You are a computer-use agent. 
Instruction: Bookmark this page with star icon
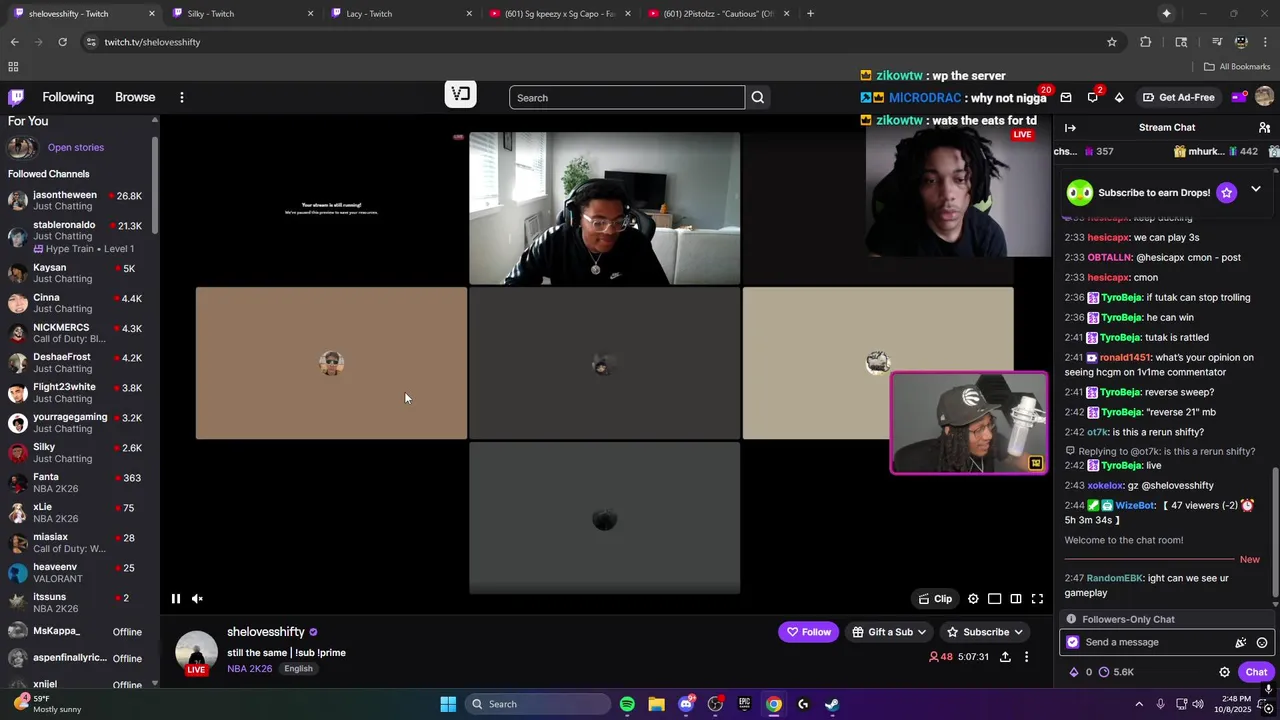click(x=1111, y=42)
